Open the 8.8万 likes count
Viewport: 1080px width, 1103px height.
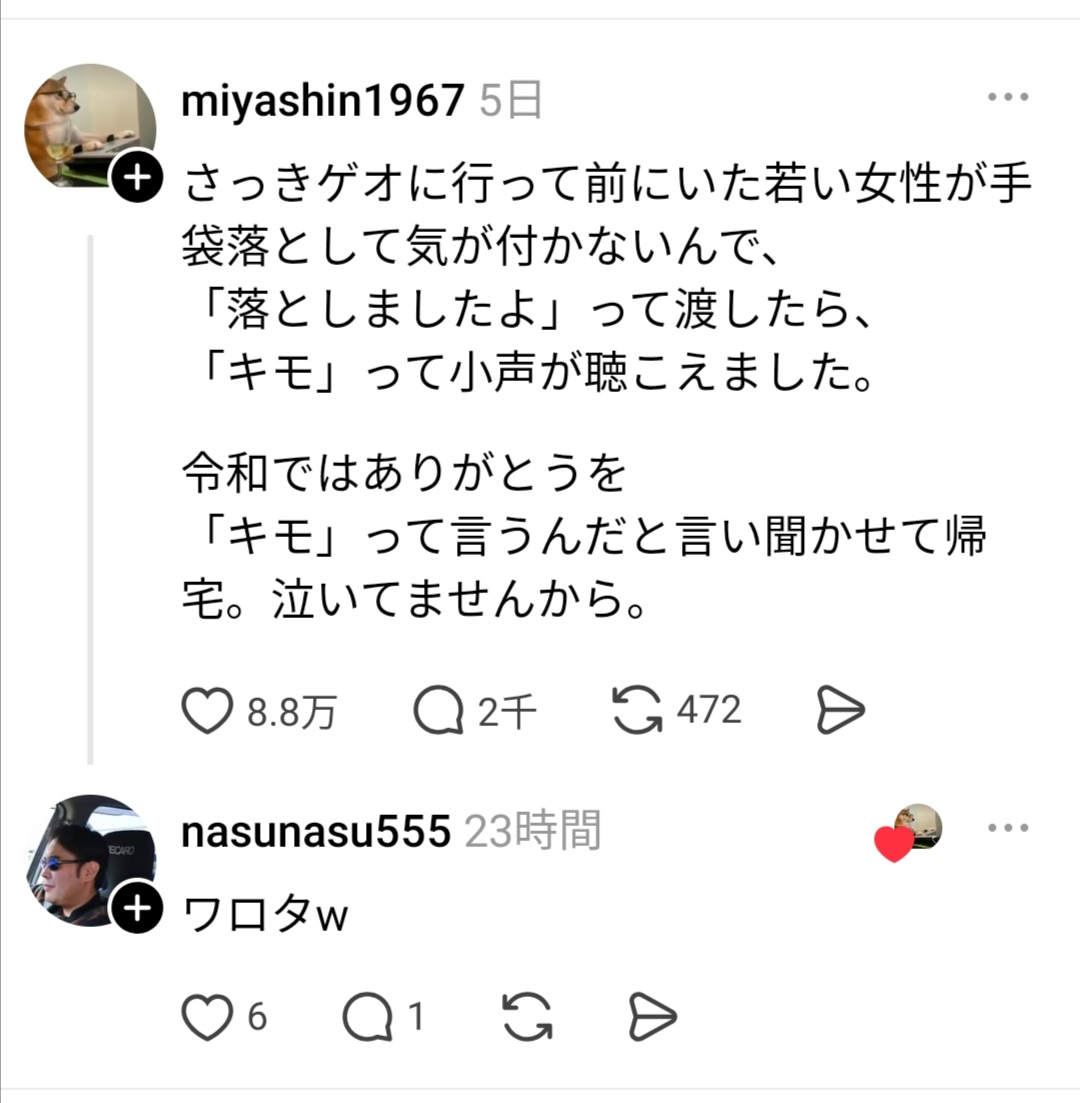pos(292,712)
